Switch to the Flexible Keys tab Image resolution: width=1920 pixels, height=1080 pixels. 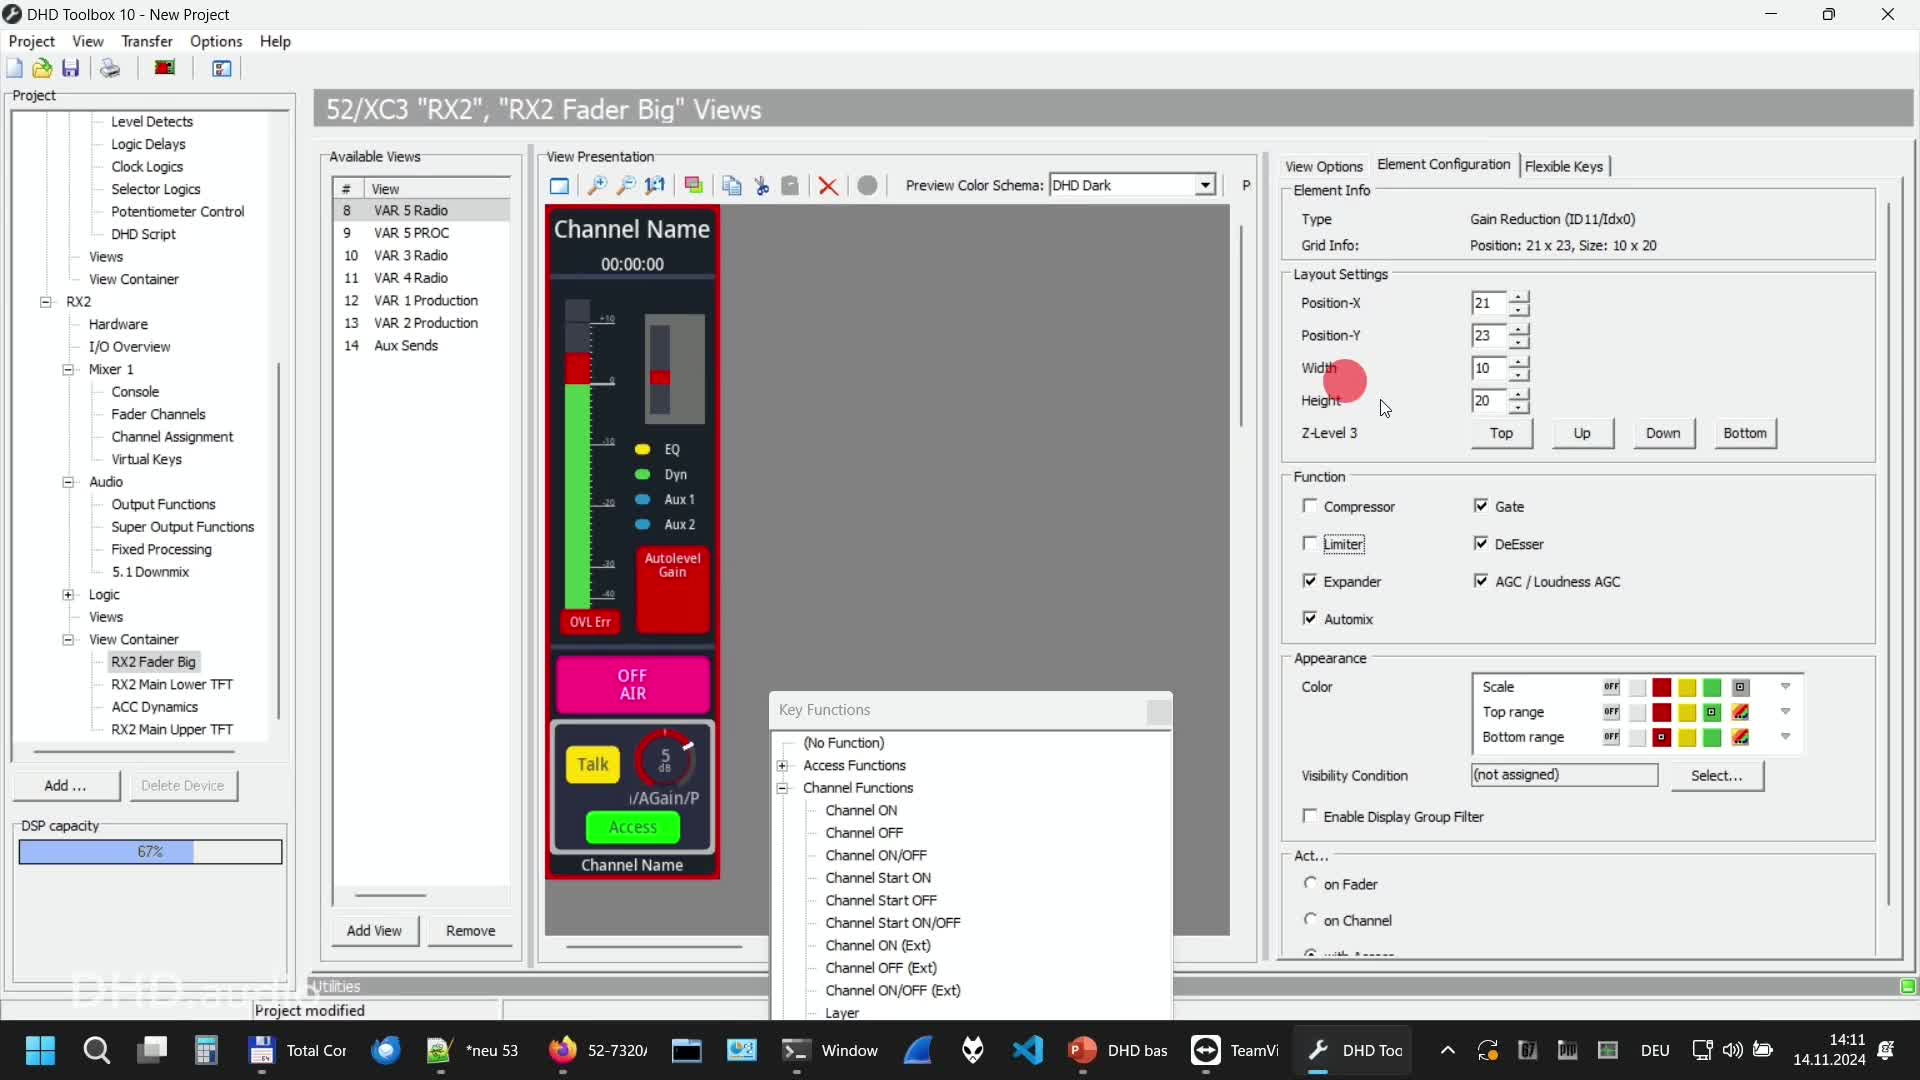[x=1563, y=166]
